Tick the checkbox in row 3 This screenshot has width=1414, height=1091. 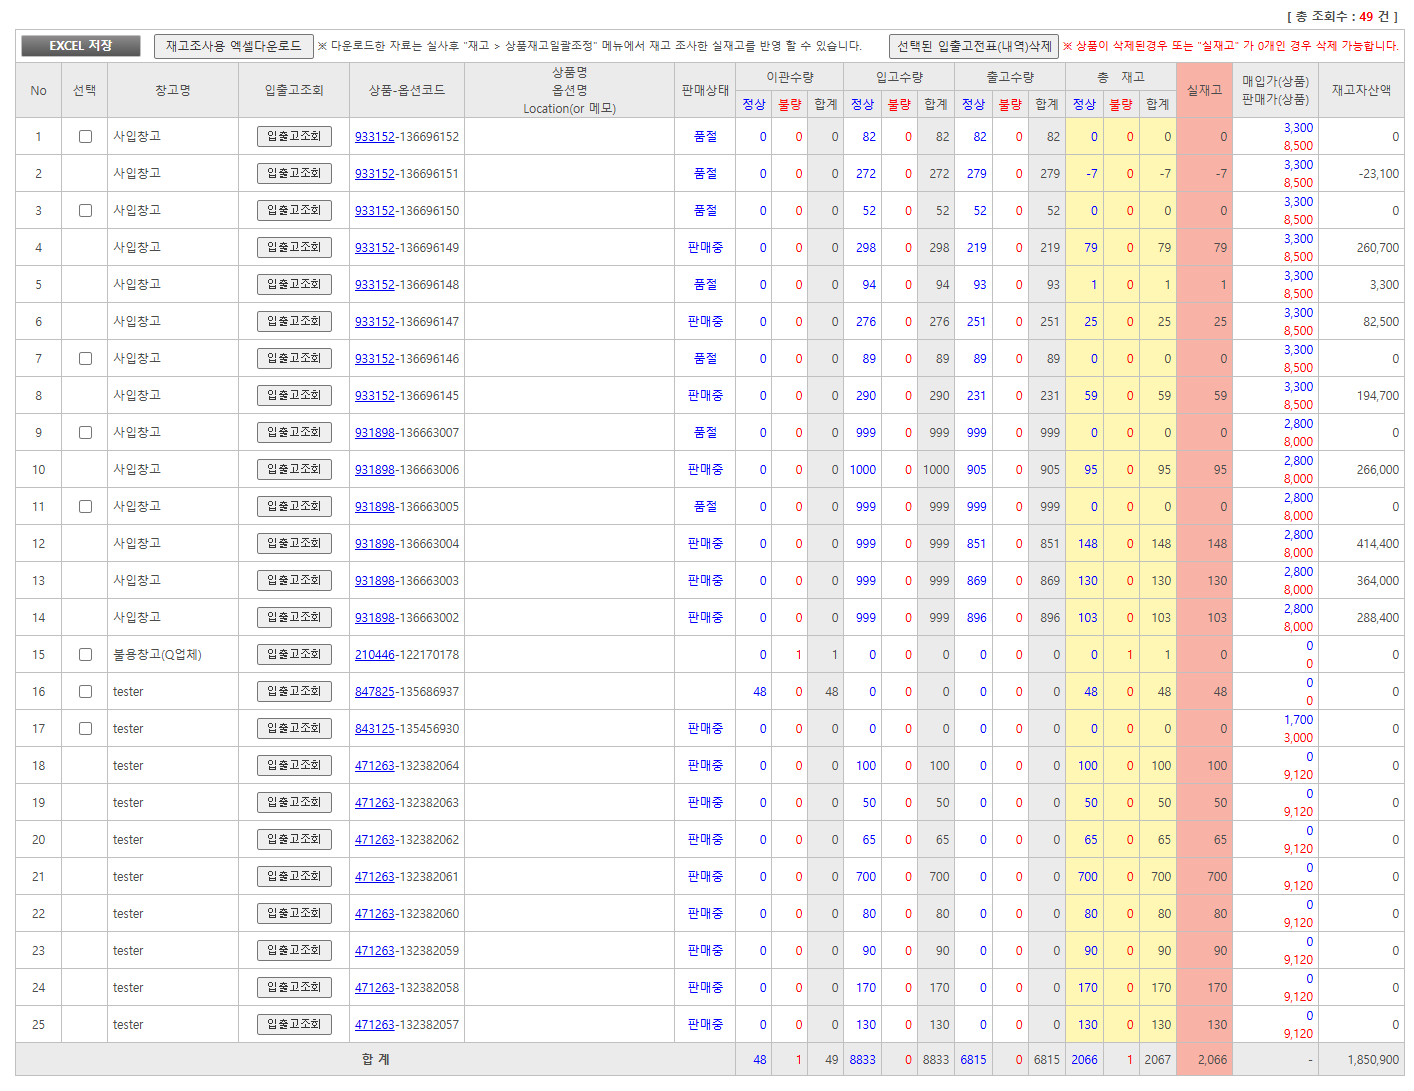(85, 211)
